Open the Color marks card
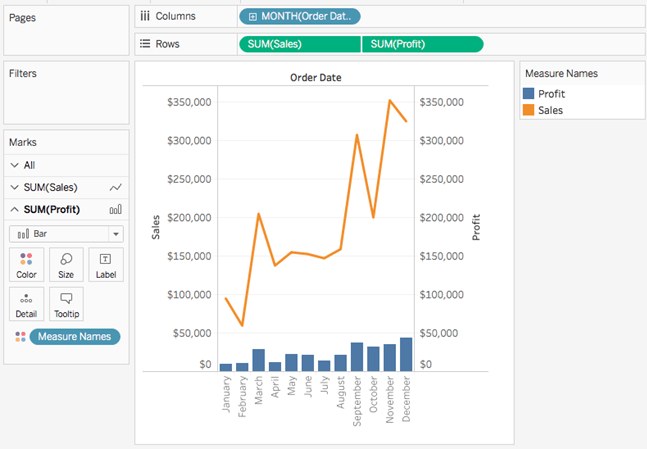647x449 pixels. tap(26, 264)
